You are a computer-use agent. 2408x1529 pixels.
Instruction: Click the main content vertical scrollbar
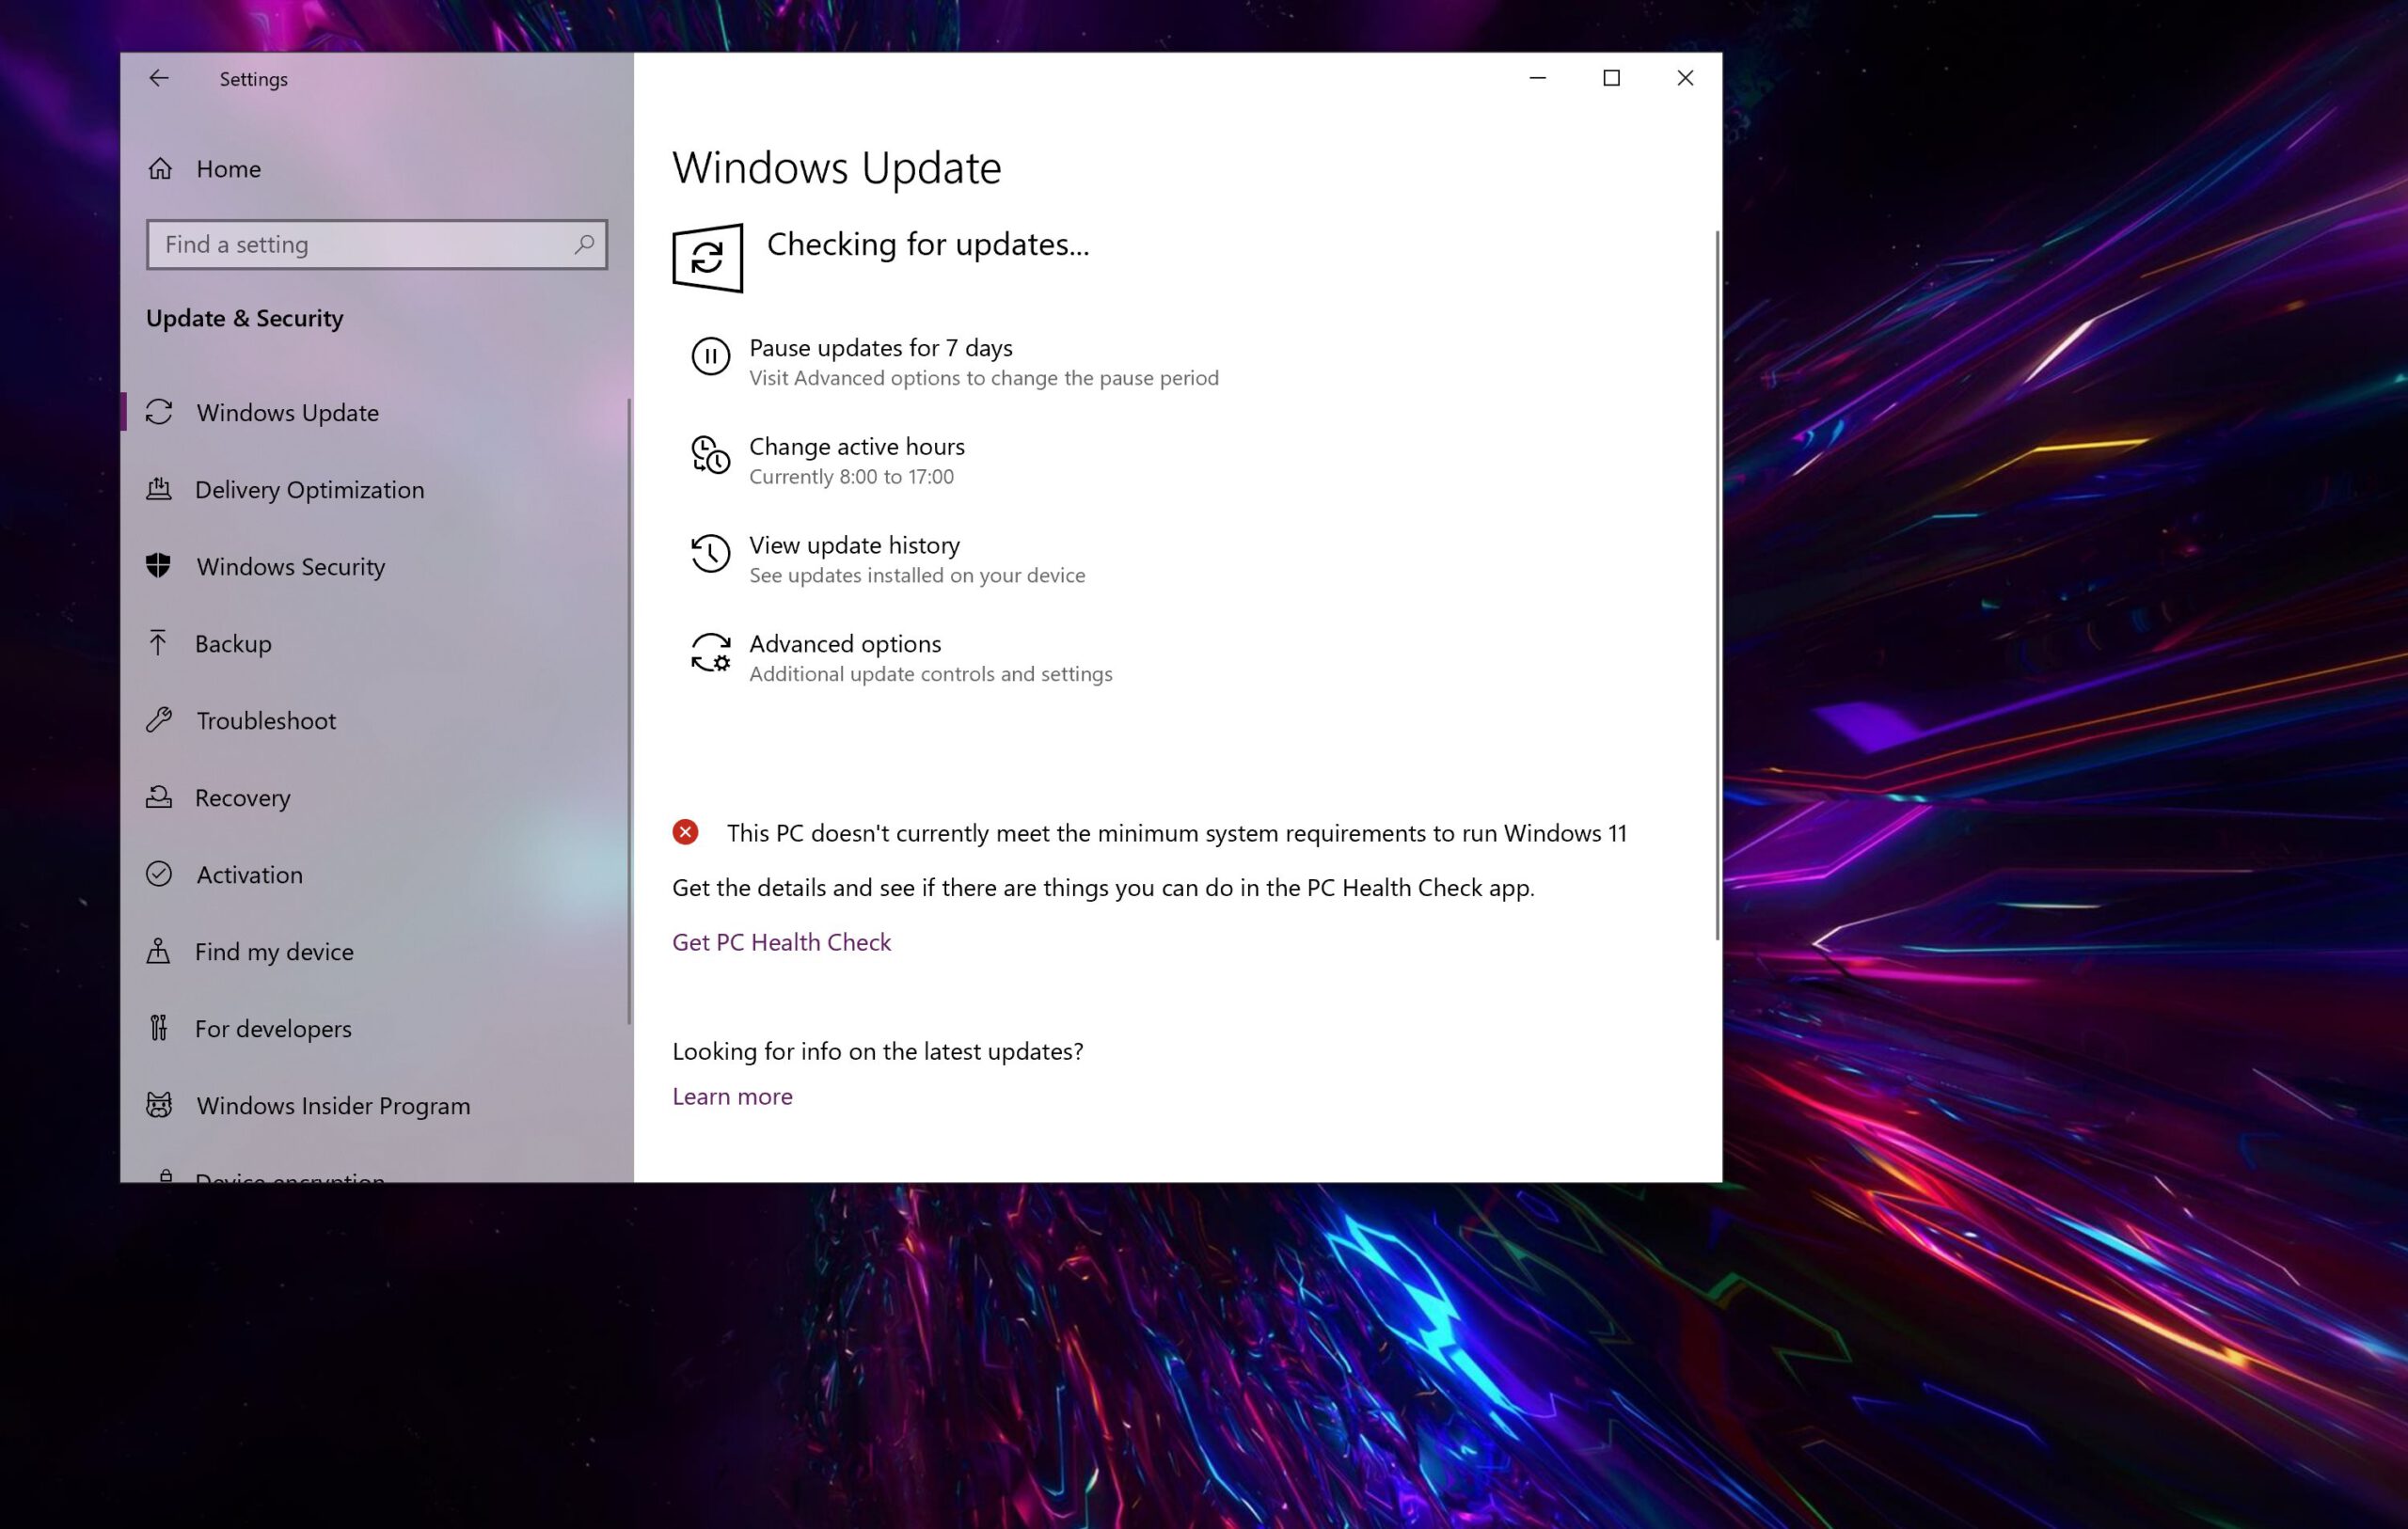coord(1717,585)
